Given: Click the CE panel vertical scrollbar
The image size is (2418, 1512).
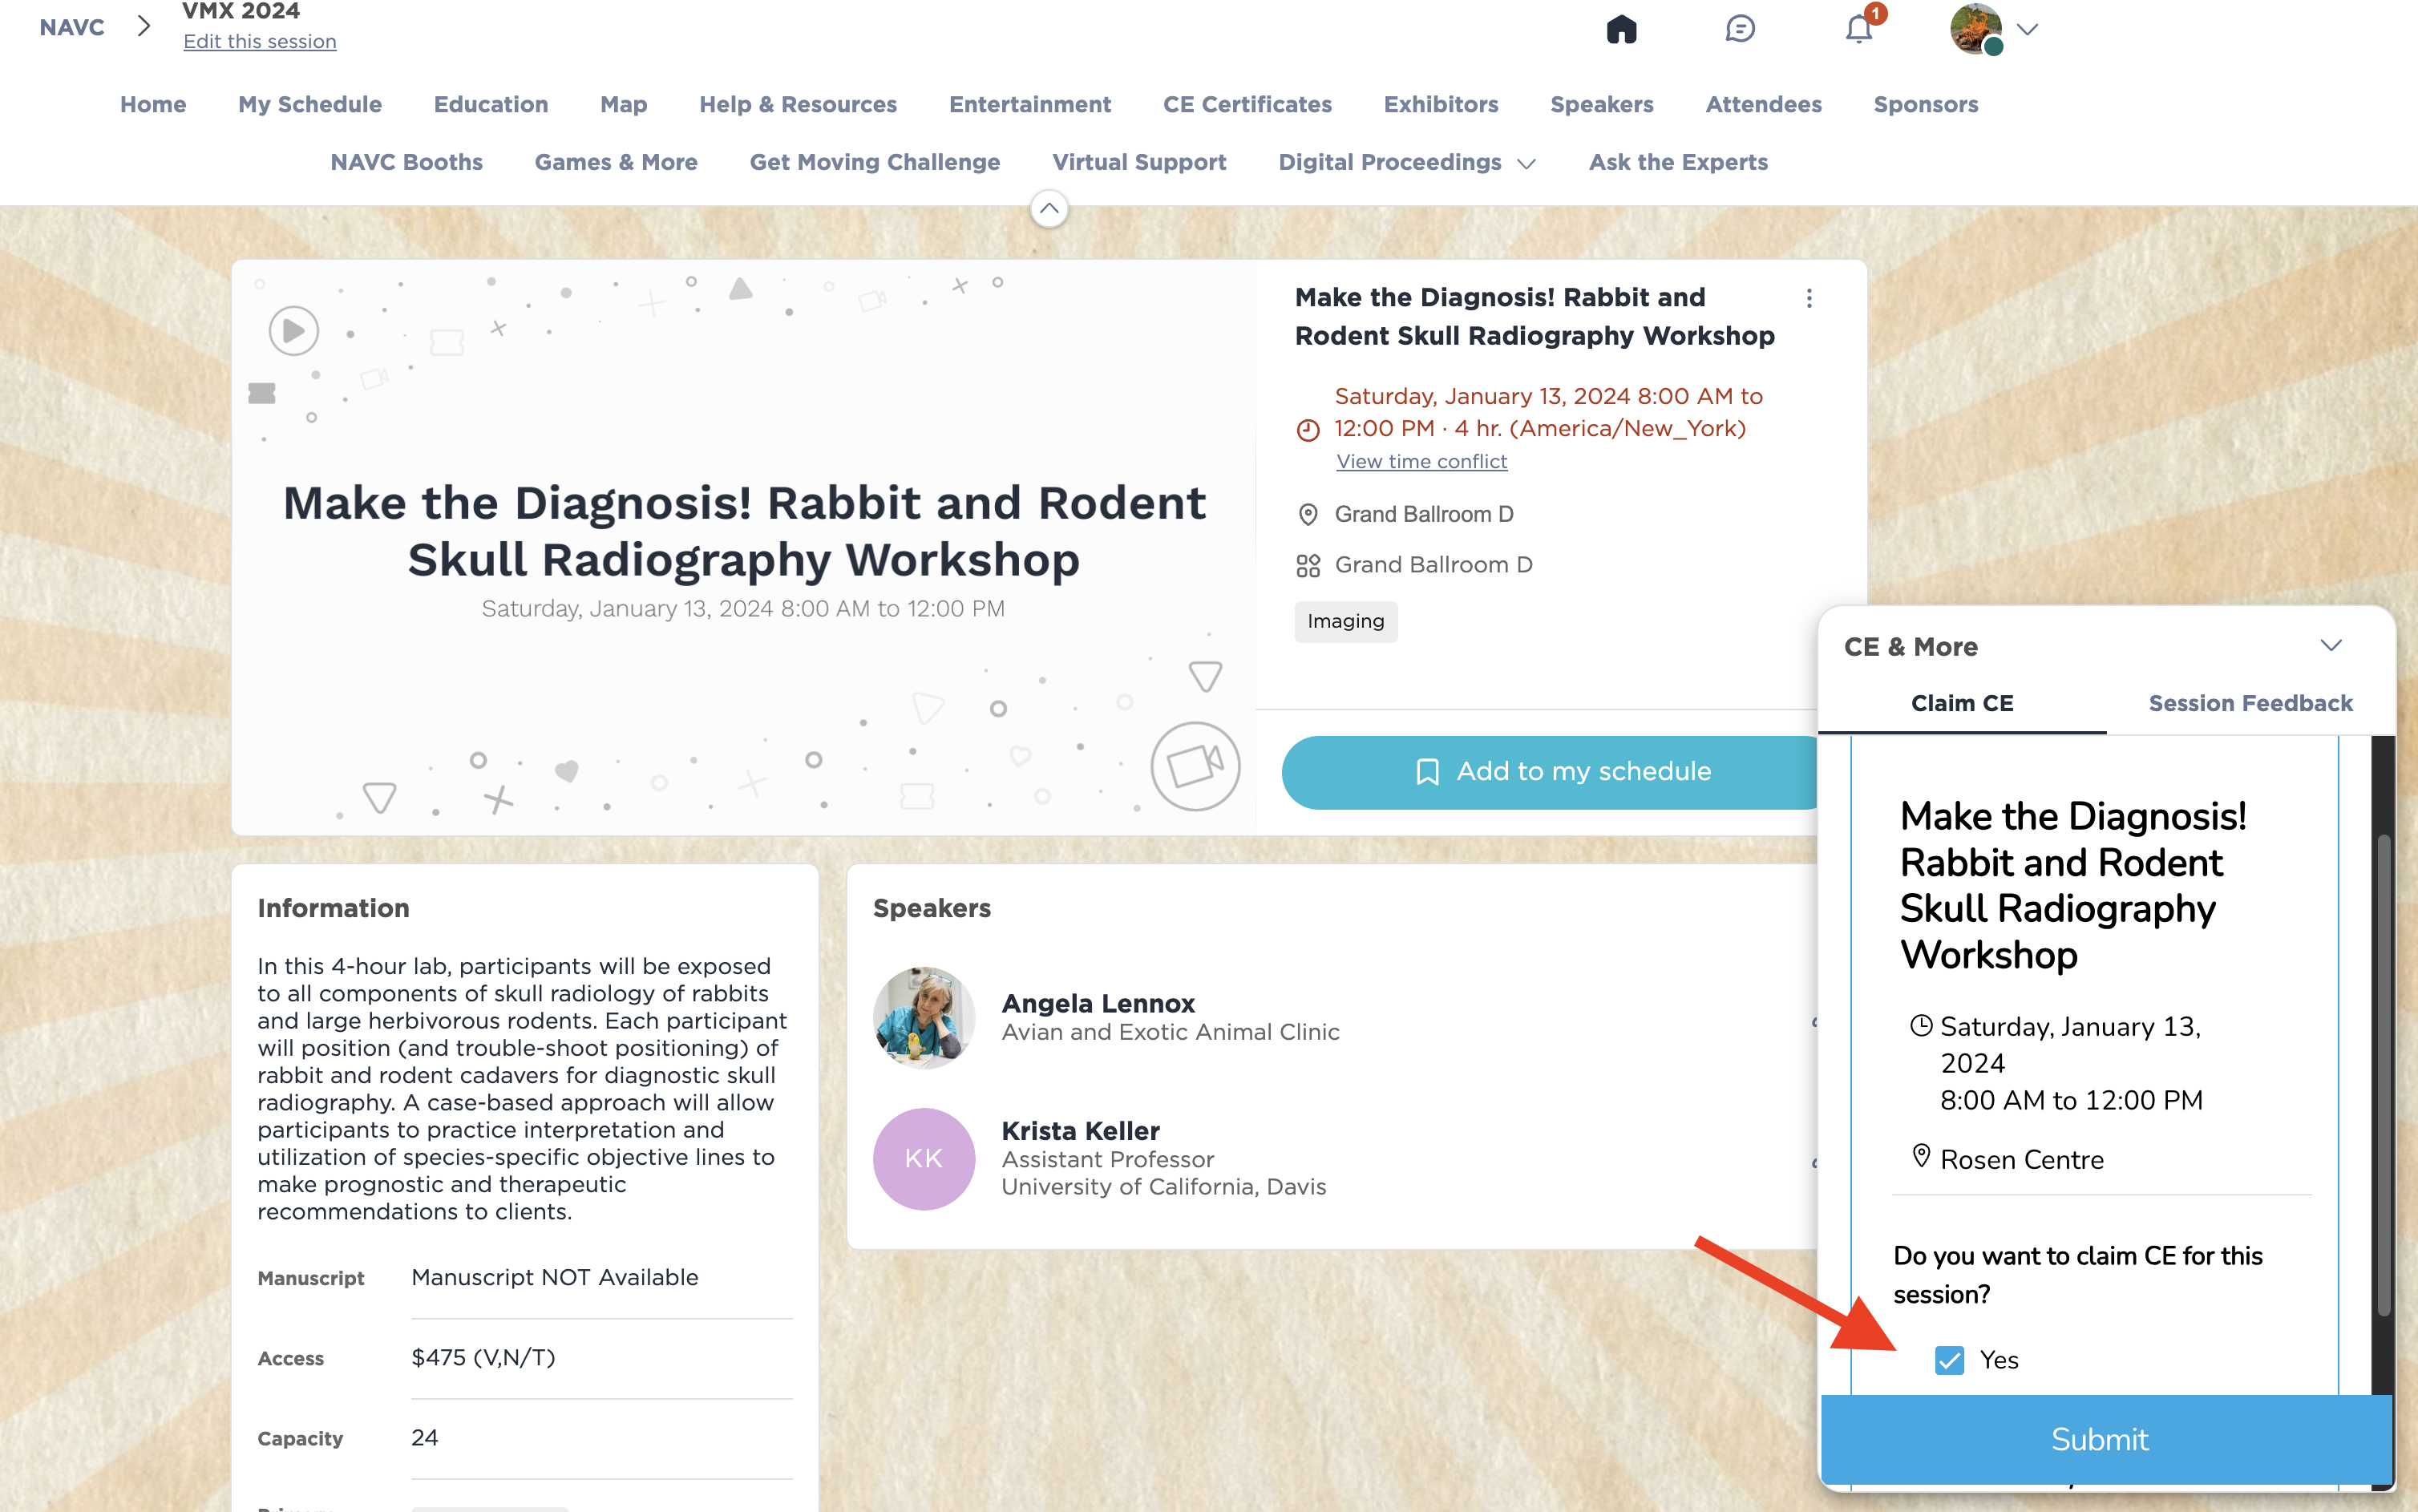Looking at the screenshot, I should pyautogui.click(x=2384, y=1075).
